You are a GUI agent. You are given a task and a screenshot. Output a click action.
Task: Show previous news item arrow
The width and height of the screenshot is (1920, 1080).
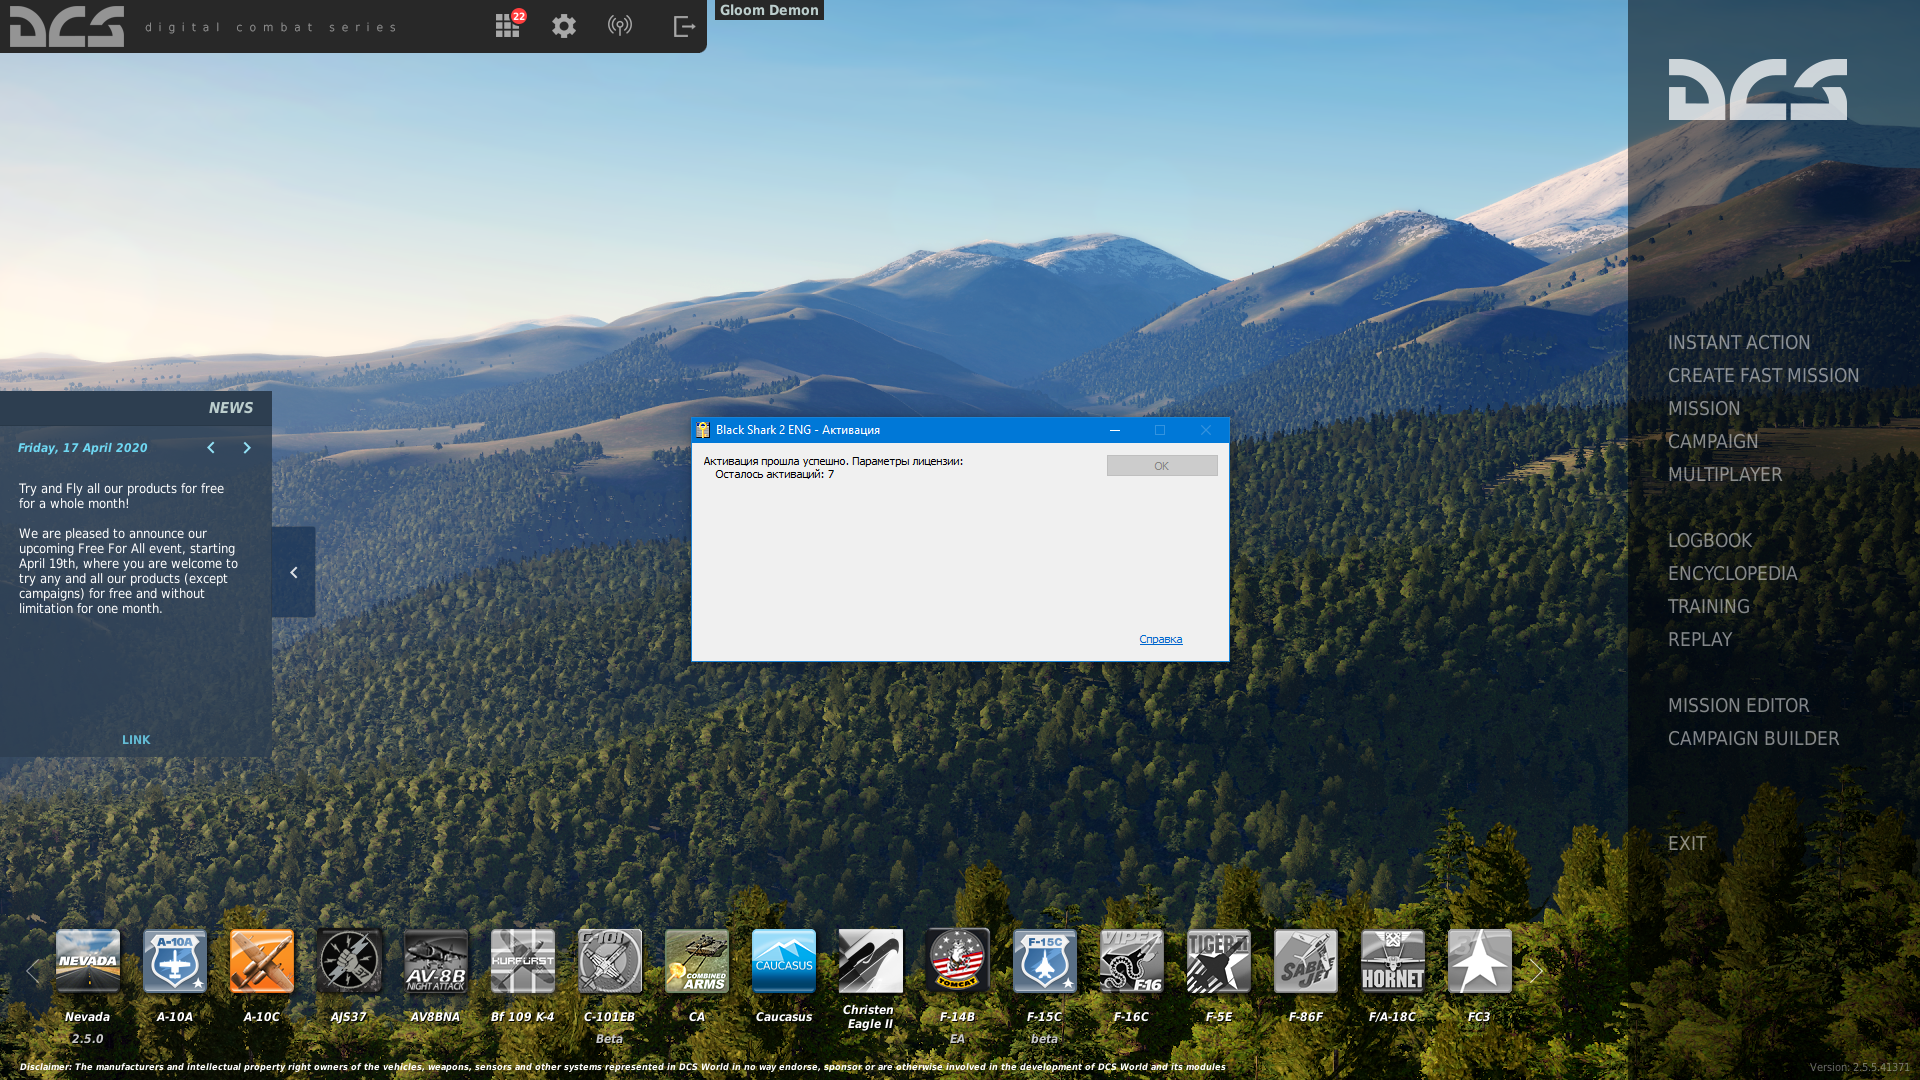coord(211,448)
